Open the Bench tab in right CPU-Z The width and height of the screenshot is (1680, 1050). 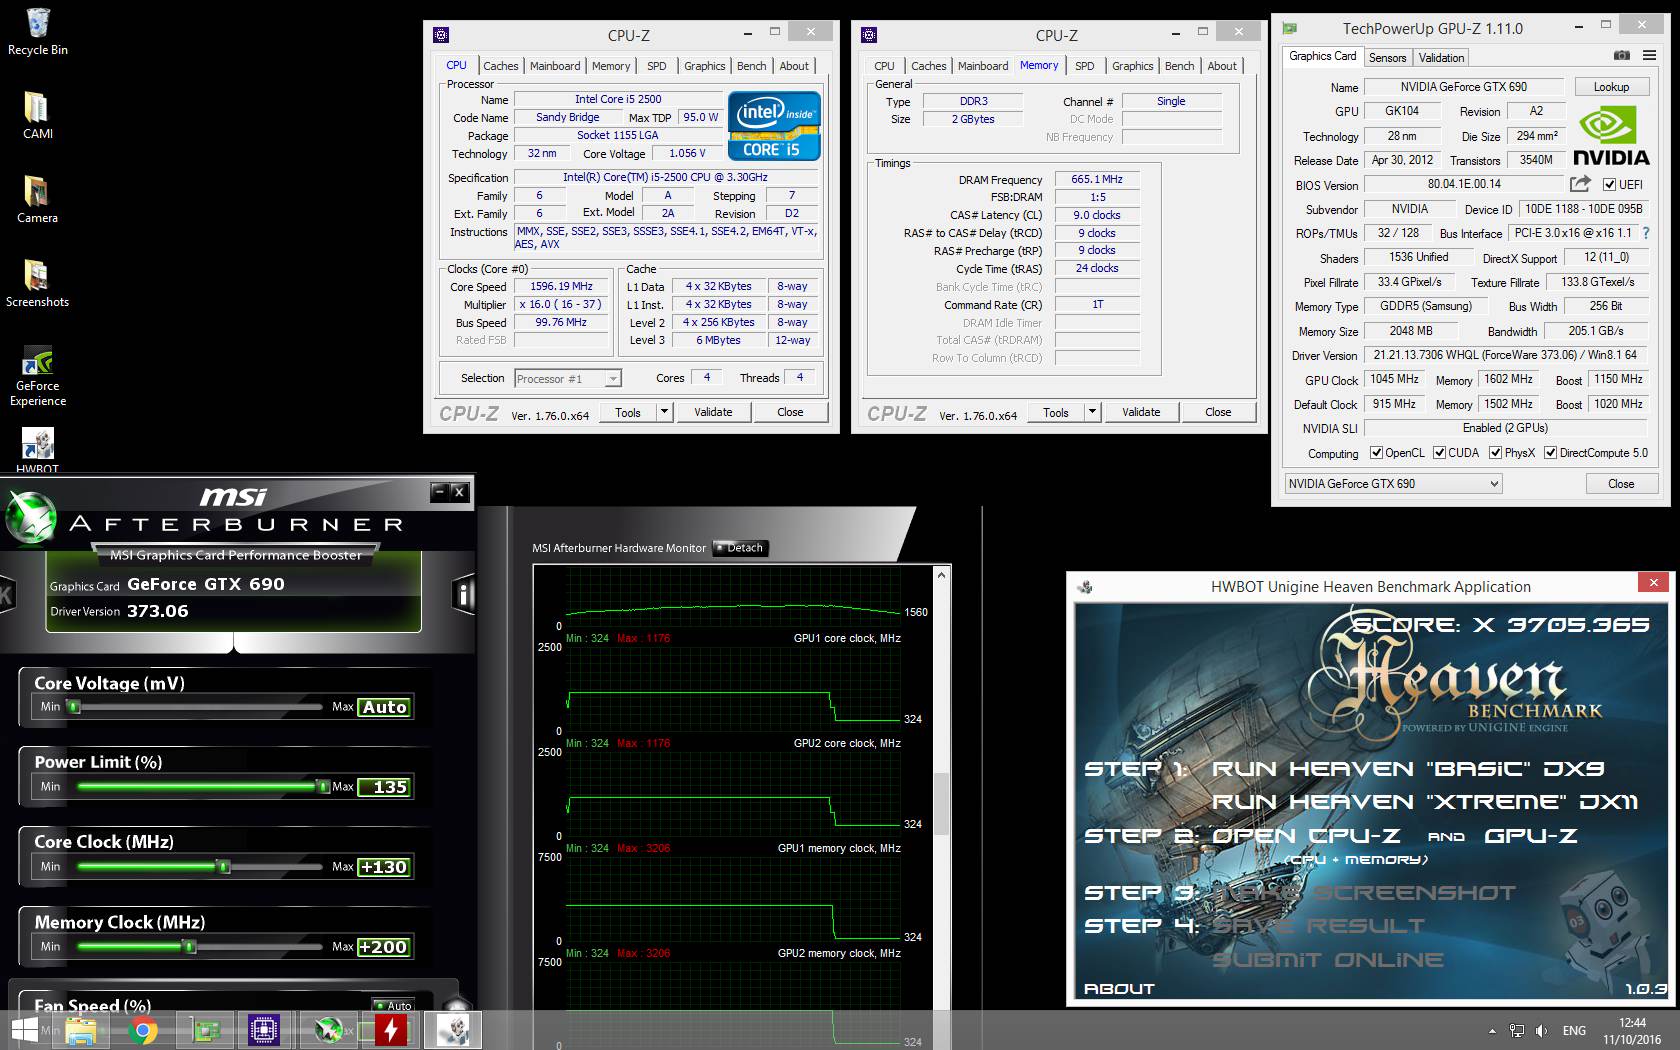coord(1179,66)
